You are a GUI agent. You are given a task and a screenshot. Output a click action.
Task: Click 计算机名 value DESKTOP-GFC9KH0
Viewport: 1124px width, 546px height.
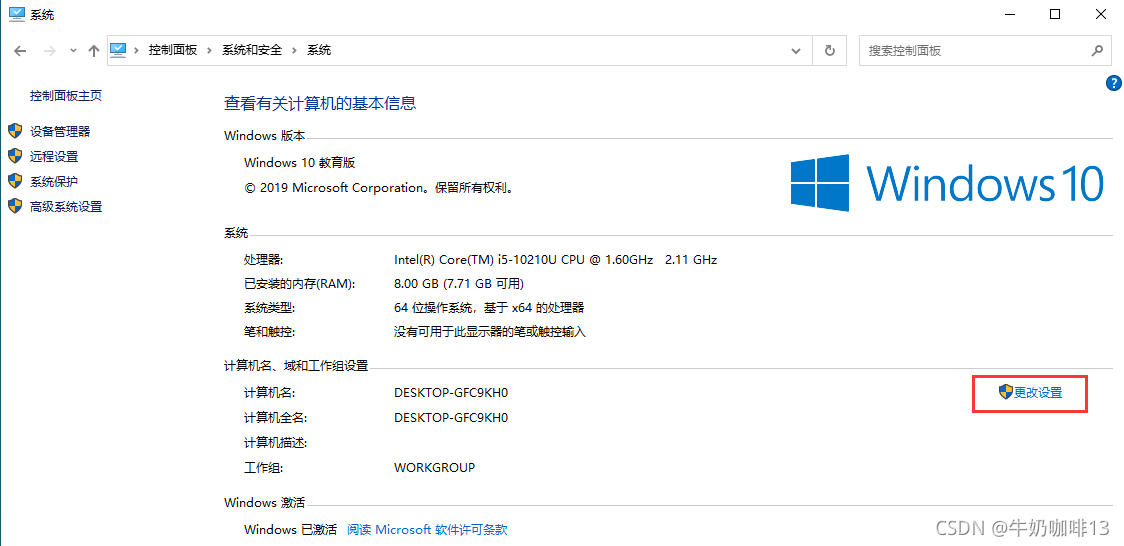[451, 393]
